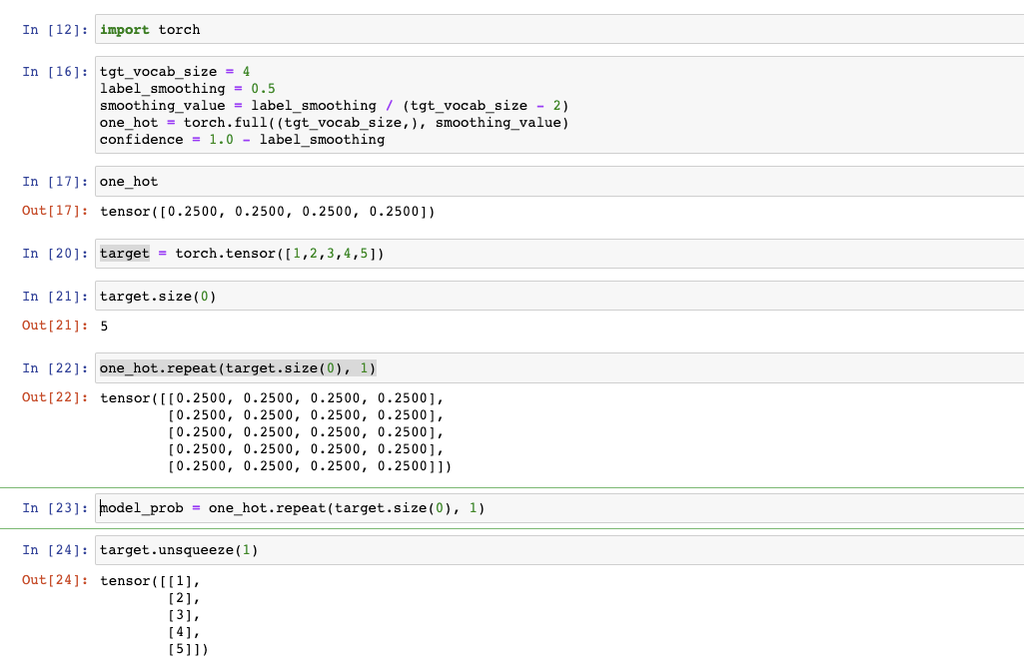Image resolution: width=1024 pixels, height=670 pixels.
Task: Click the Out[21] prompt label
Action: point(55,325)
